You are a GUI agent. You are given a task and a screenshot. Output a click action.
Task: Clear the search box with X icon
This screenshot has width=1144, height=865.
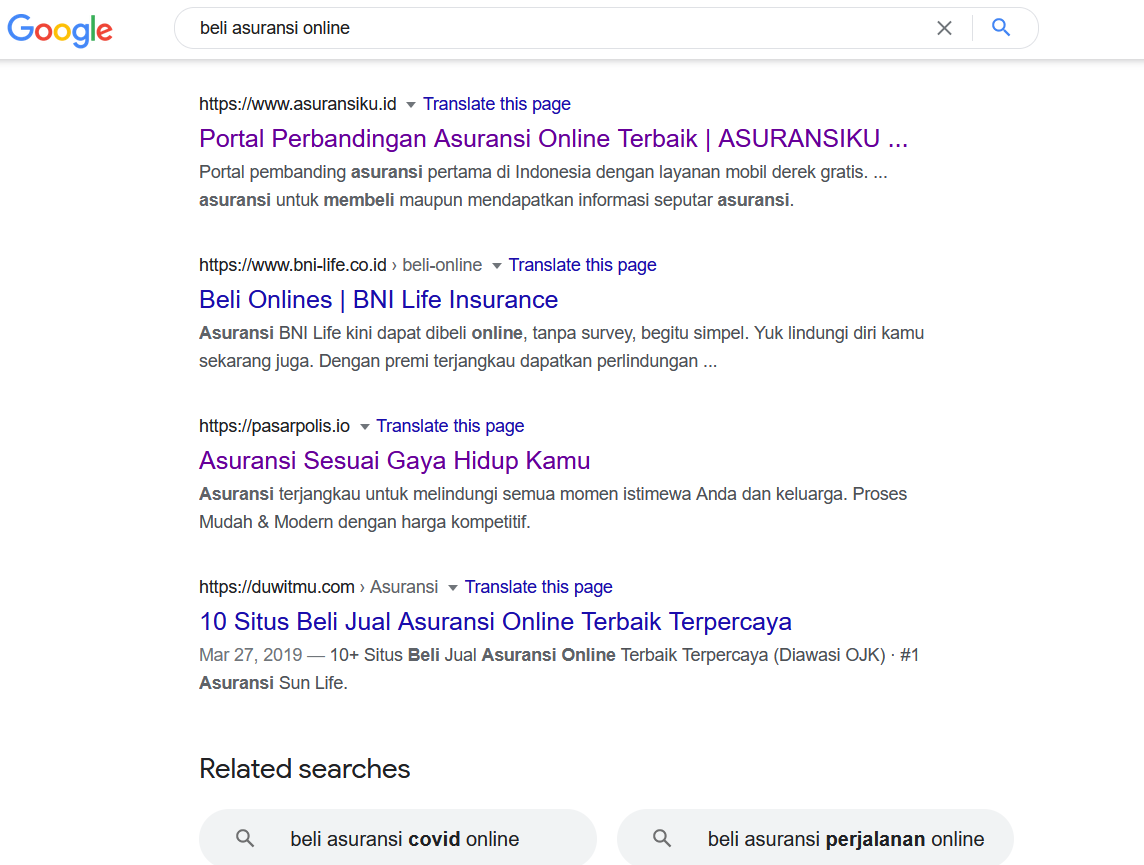[944, 28]
